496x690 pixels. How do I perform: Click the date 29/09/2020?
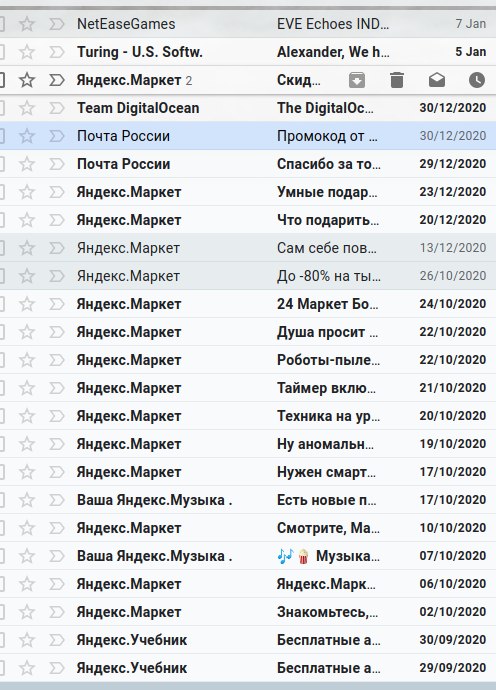point(452,668)
